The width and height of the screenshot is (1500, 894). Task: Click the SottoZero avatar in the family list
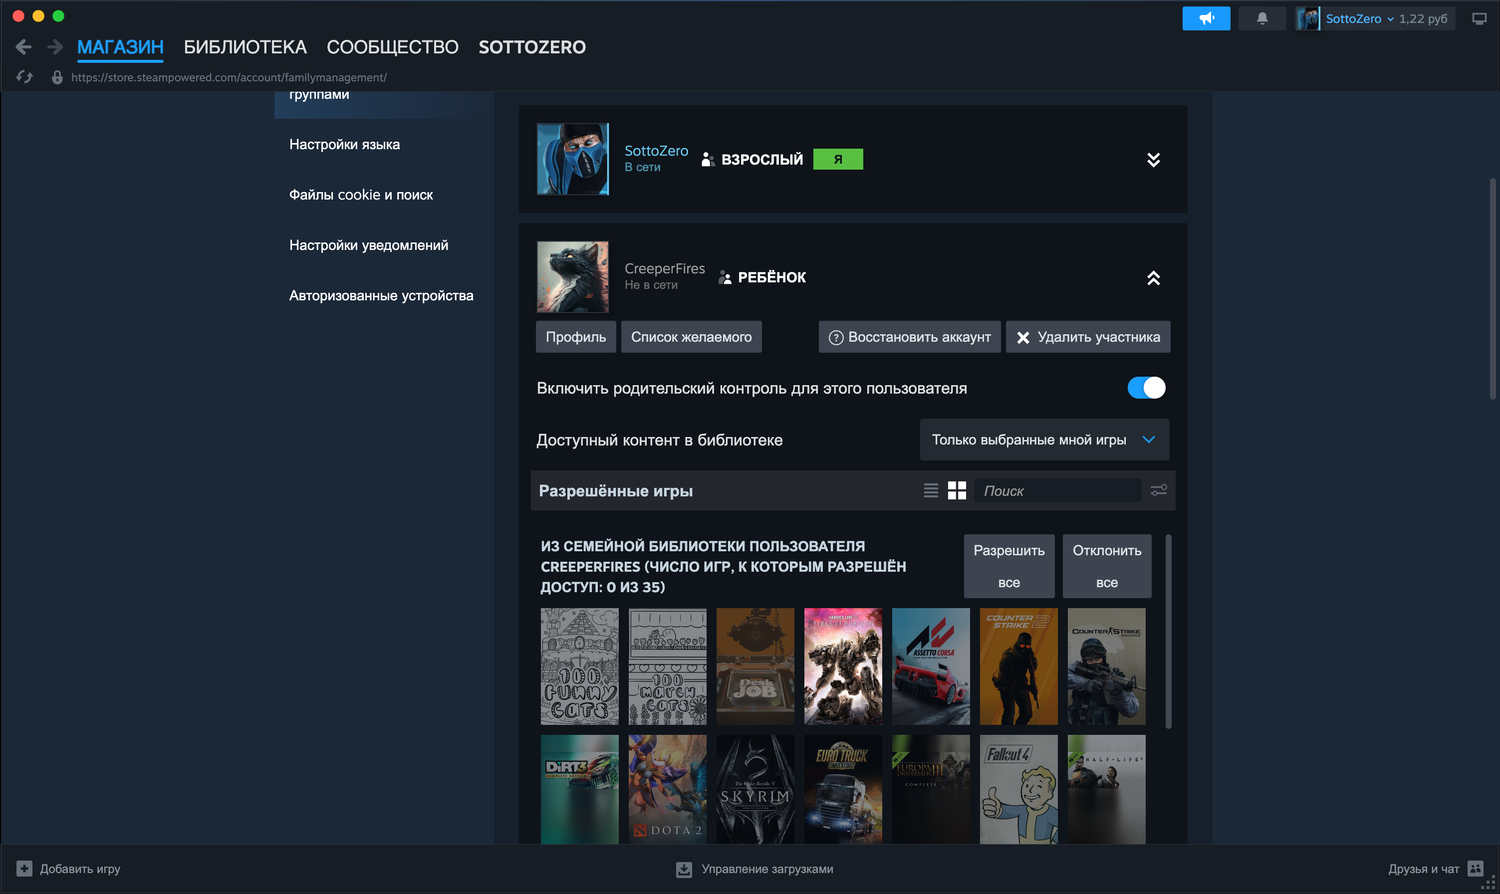click(573, 159)
